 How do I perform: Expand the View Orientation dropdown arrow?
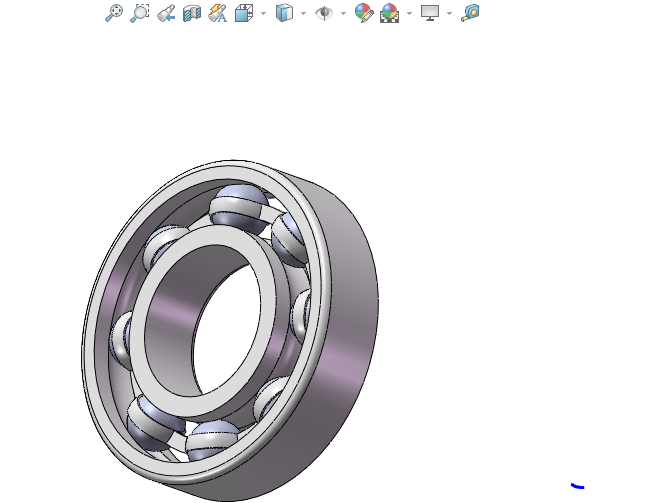(x=263, y=13)
